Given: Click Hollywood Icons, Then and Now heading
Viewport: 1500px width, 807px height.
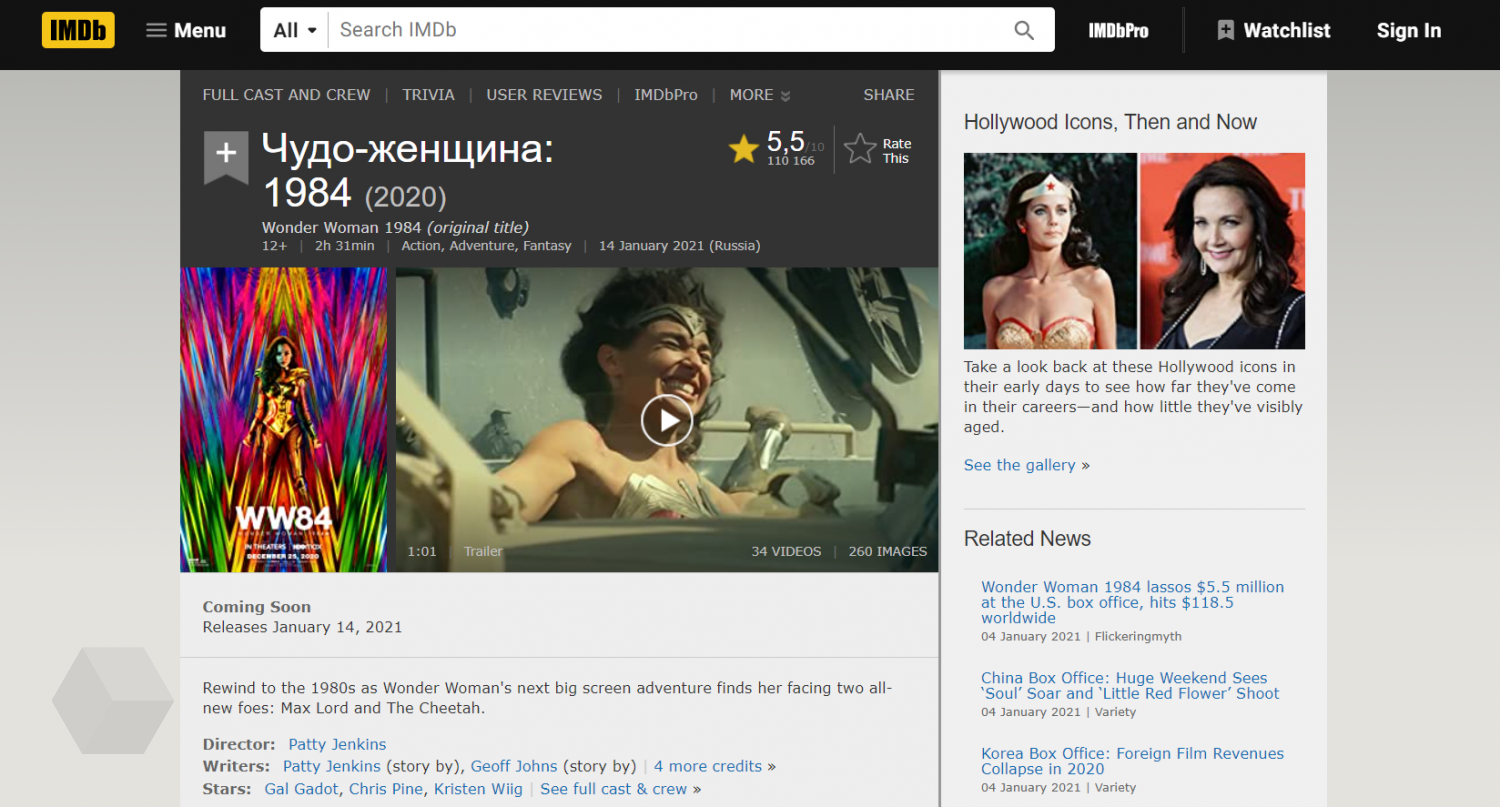Looking at the screenshot, I should (x=1110, y=122).
